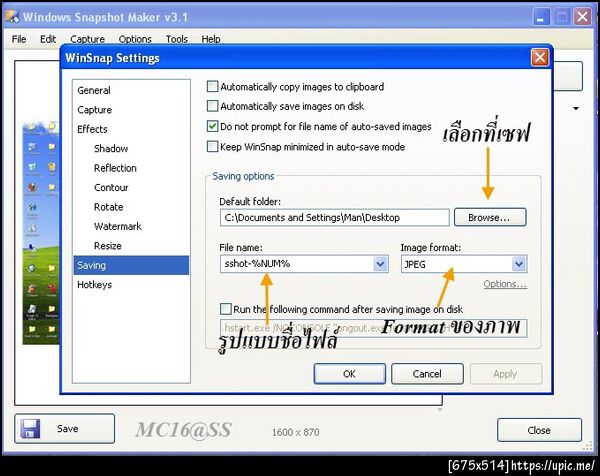Open the File menu
Screen dimensions: 600x476
[19, 39]
